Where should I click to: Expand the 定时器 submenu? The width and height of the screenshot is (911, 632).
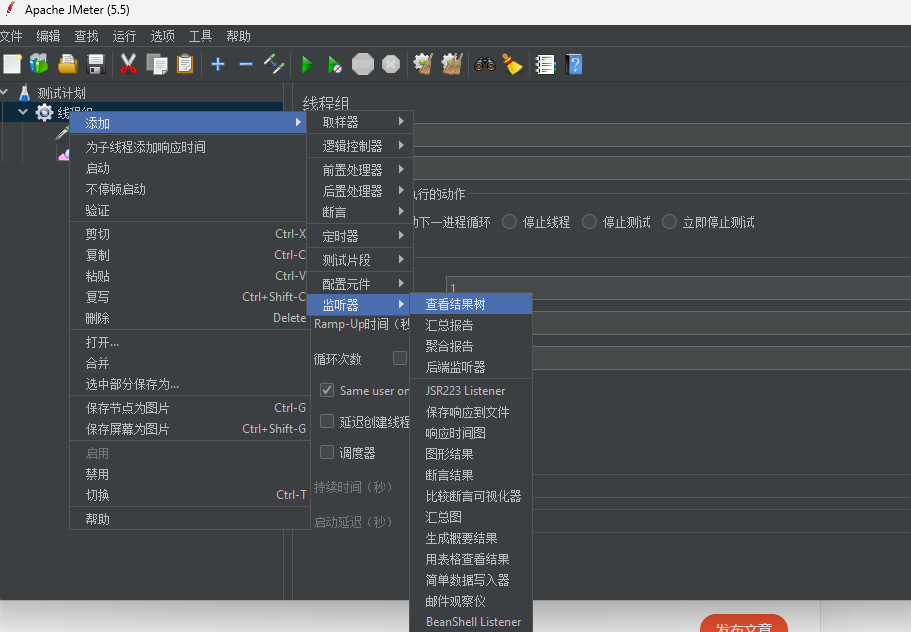pos(360,236)
